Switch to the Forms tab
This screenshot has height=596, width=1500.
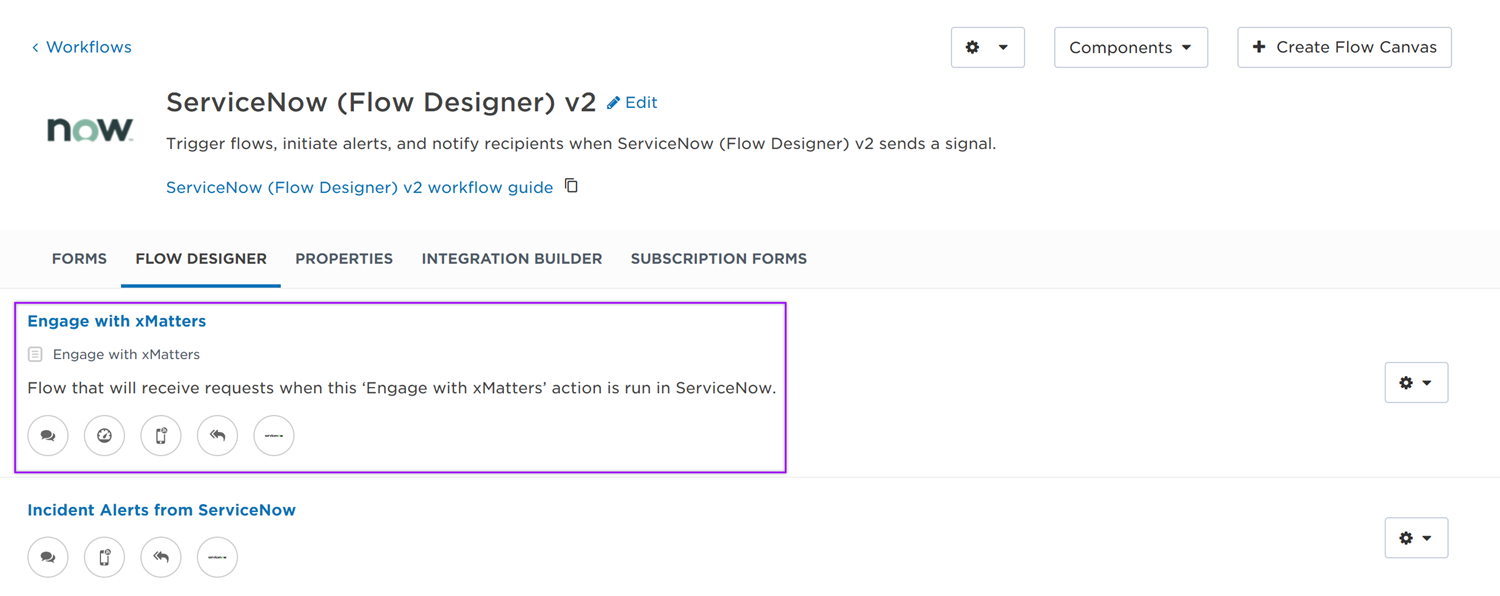[x=79, y=259]
